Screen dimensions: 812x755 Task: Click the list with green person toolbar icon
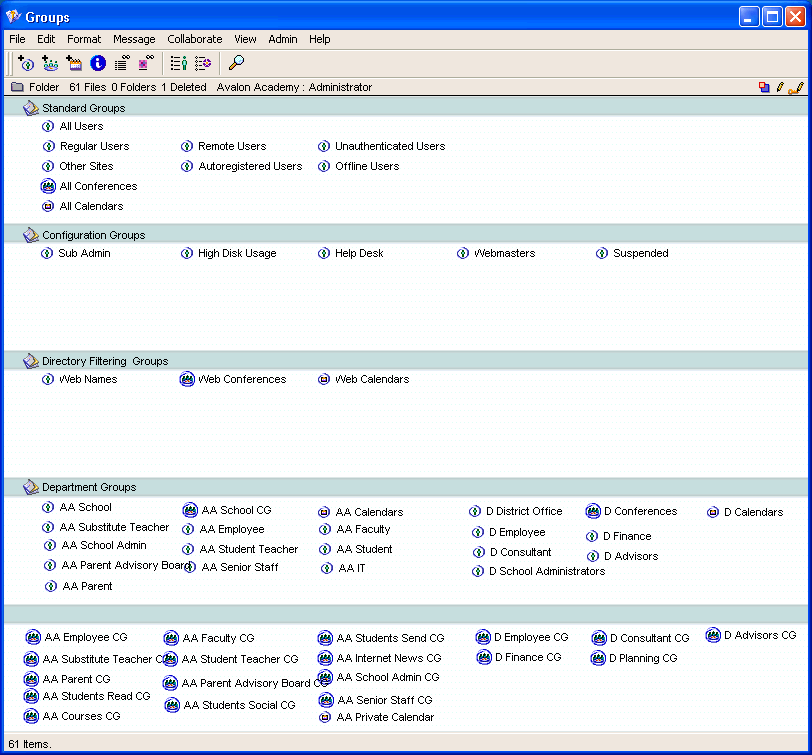tap(178, 63)
